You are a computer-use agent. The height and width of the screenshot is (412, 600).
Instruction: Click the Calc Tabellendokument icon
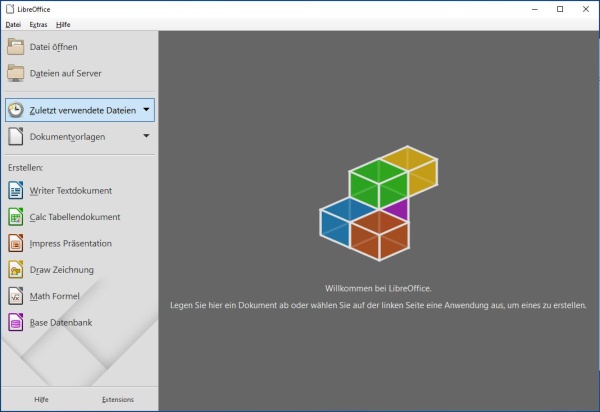pyautogui.click(x=16, y=217)
